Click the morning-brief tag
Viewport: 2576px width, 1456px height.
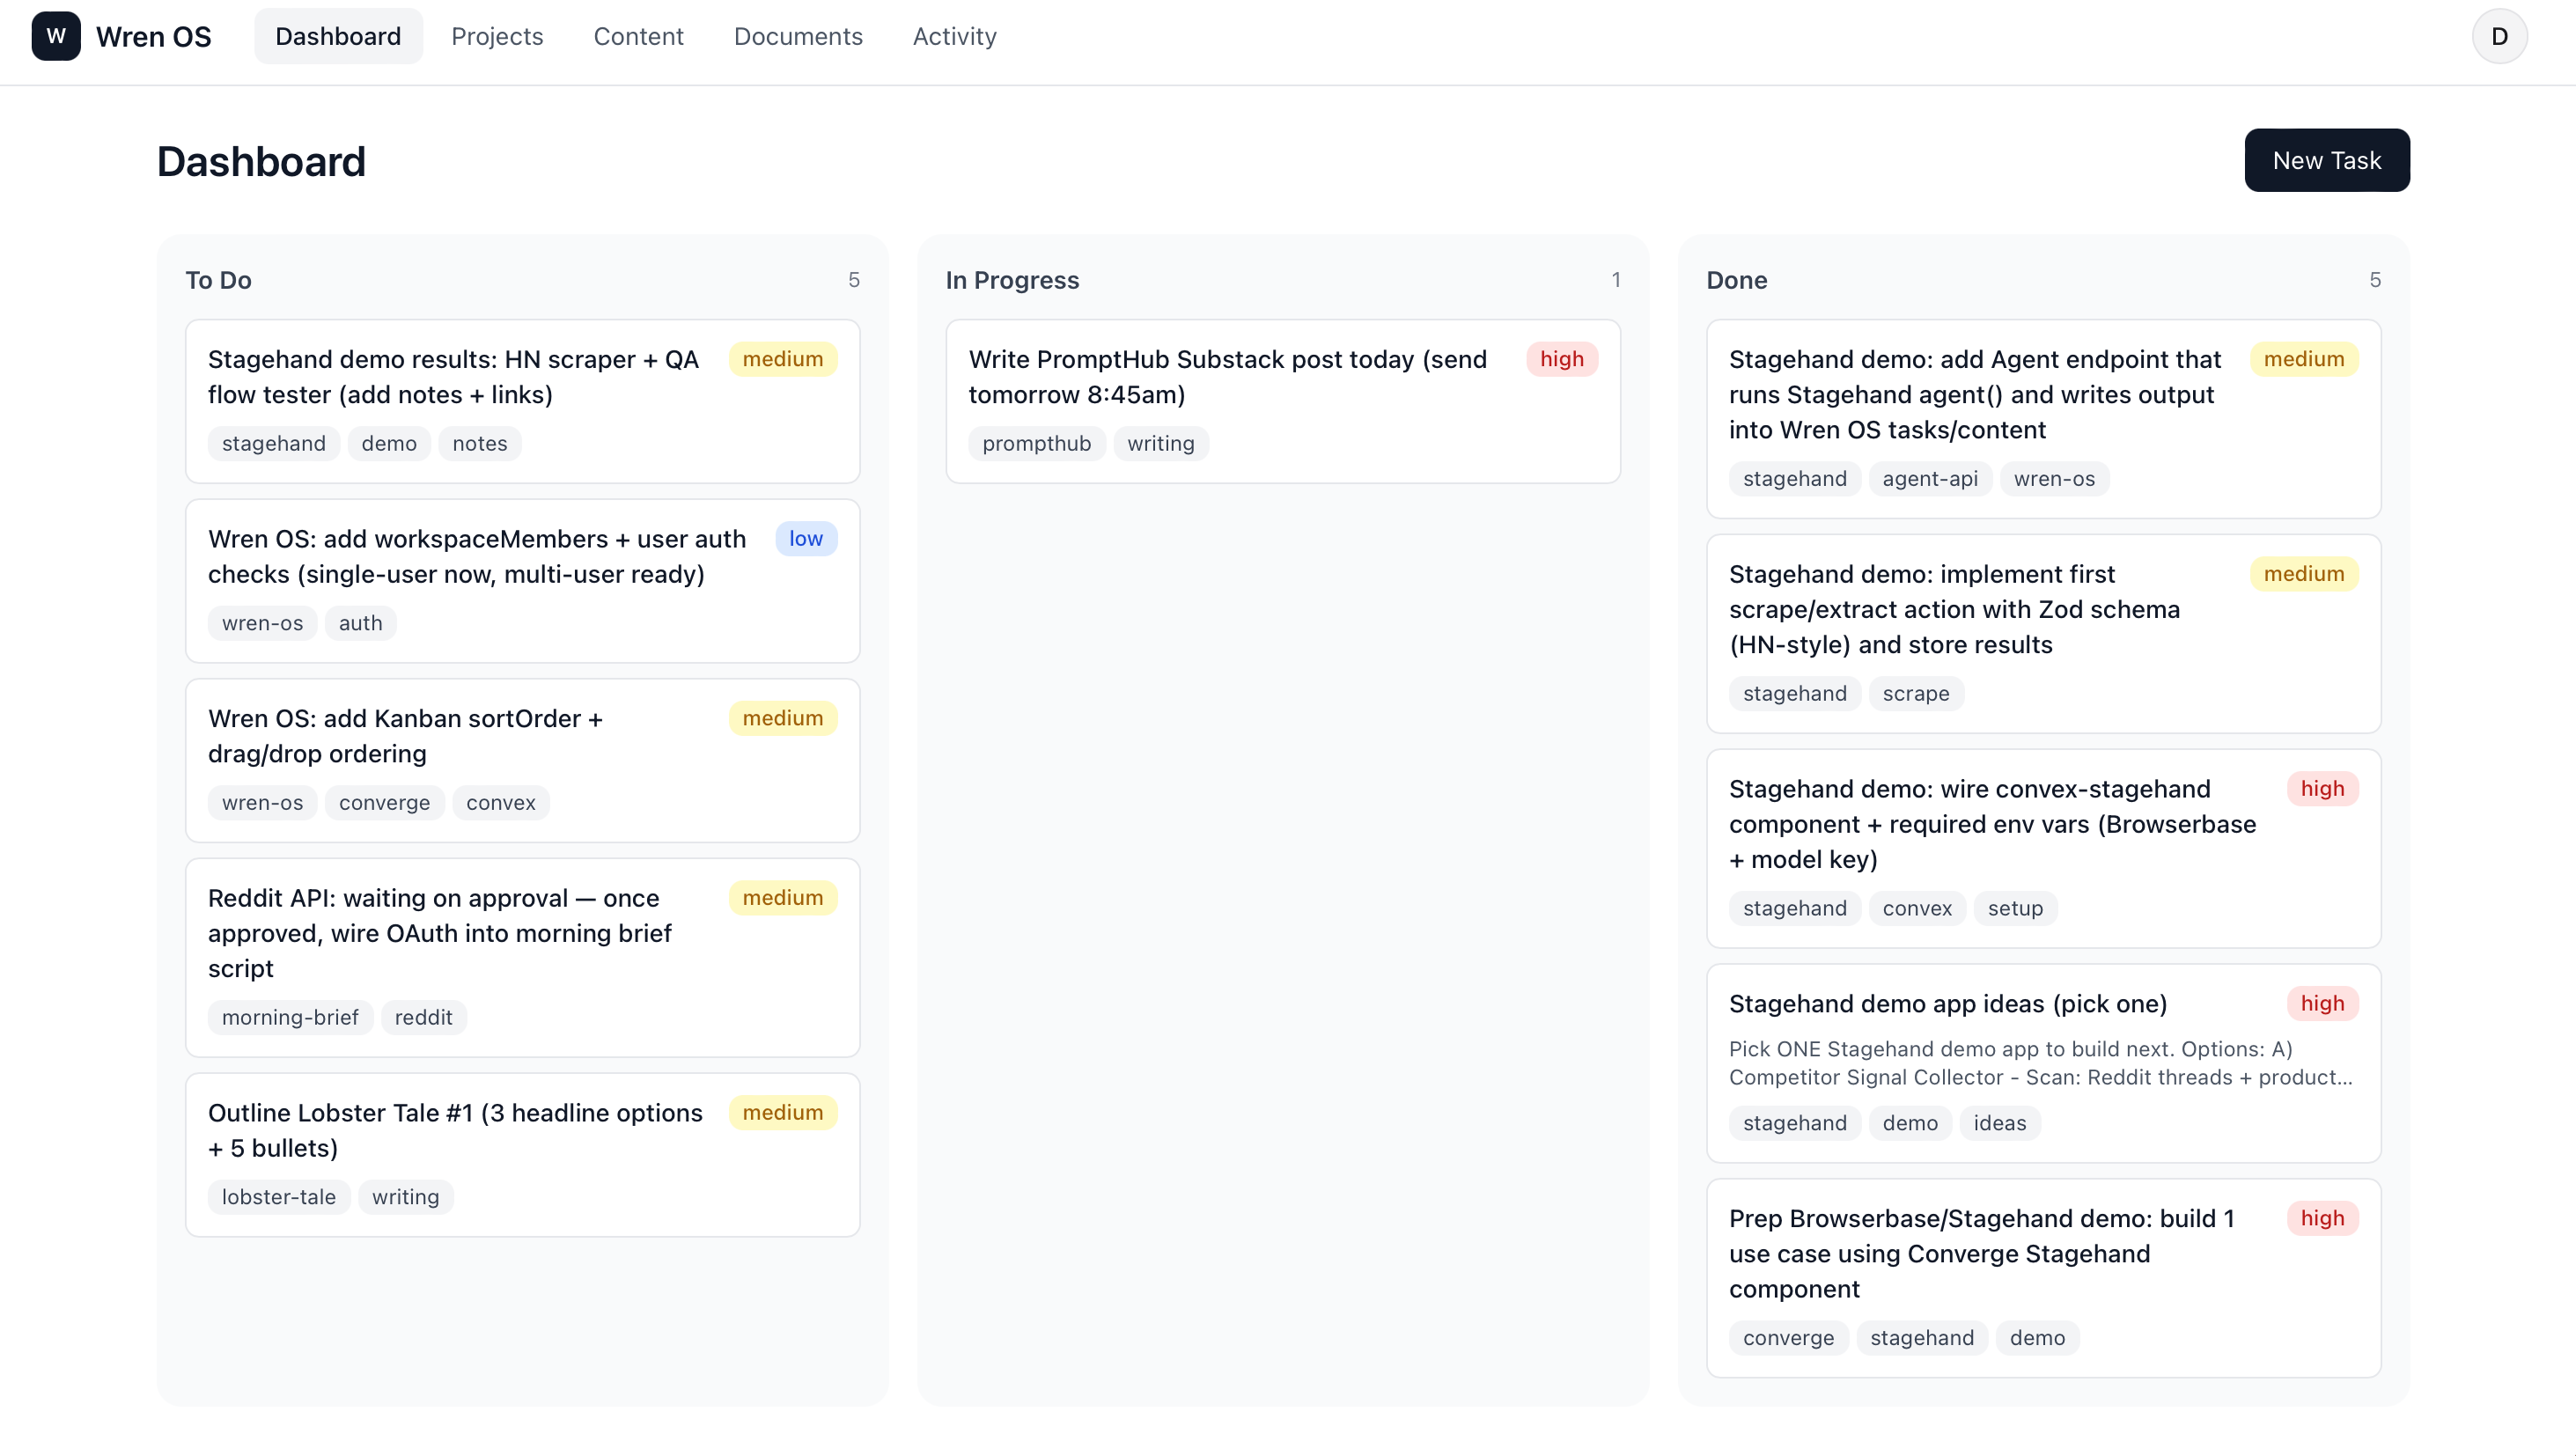coord(290,1017)
